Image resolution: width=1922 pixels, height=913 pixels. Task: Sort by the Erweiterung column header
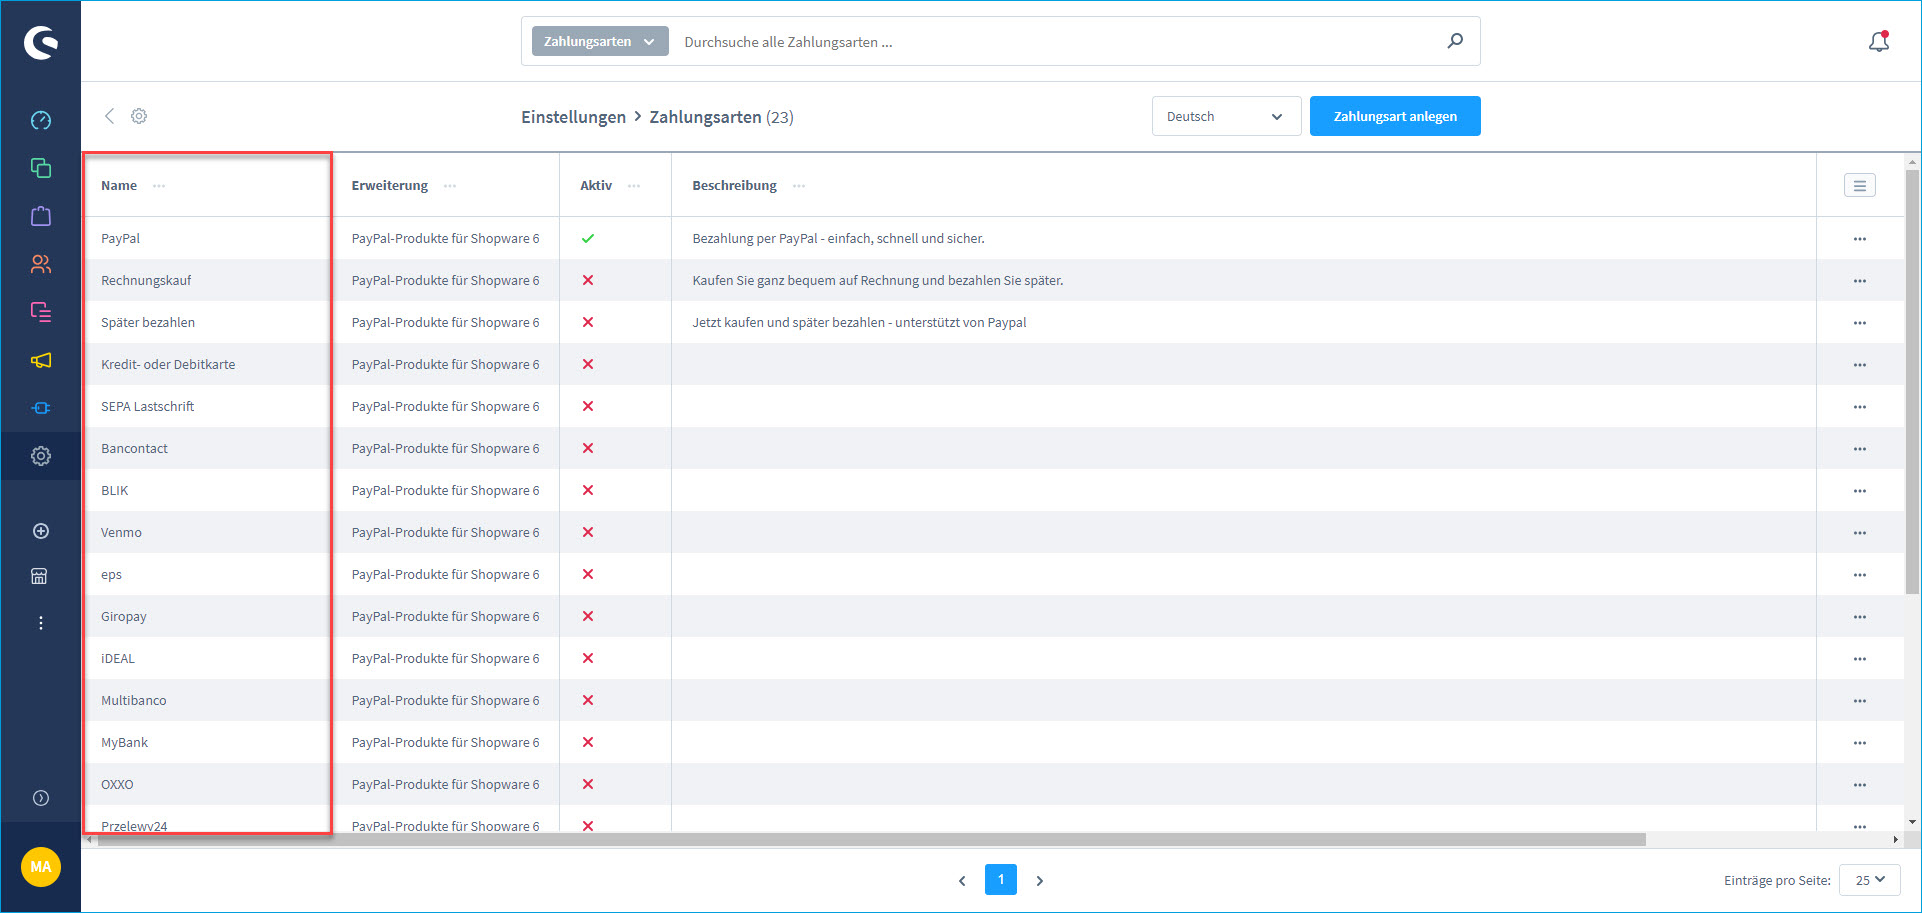tap(389, 185)
